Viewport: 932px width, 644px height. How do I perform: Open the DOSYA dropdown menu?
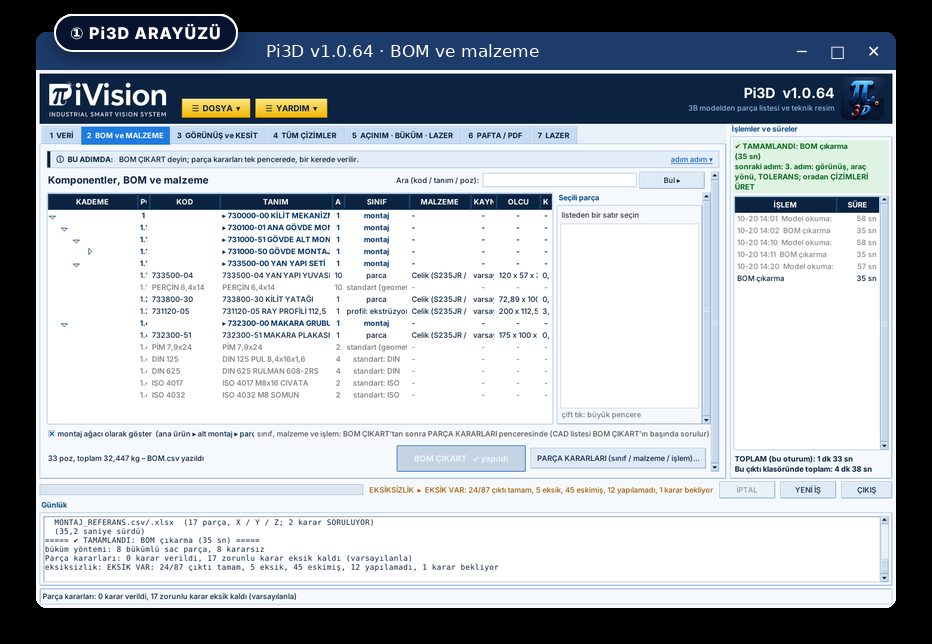pos(216,108)
